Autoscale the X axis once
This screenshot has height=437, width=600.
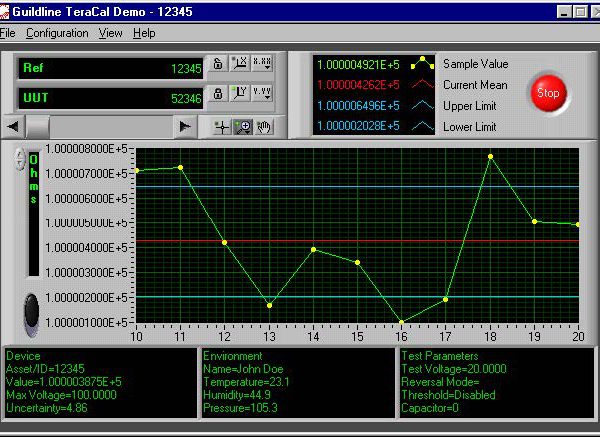pos(240,63)
